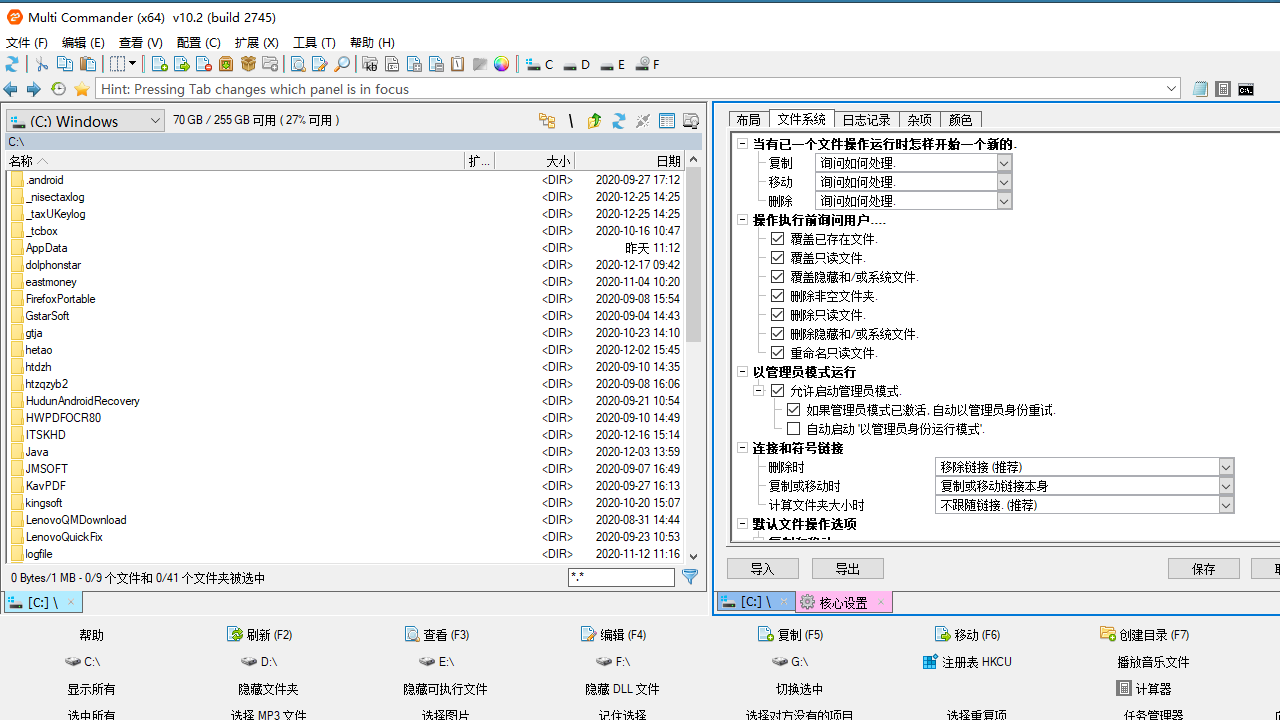Screen dimensions: 1280x720
Task: Click the Copy icon on the toolbar
Action: [x=63, y=64]
